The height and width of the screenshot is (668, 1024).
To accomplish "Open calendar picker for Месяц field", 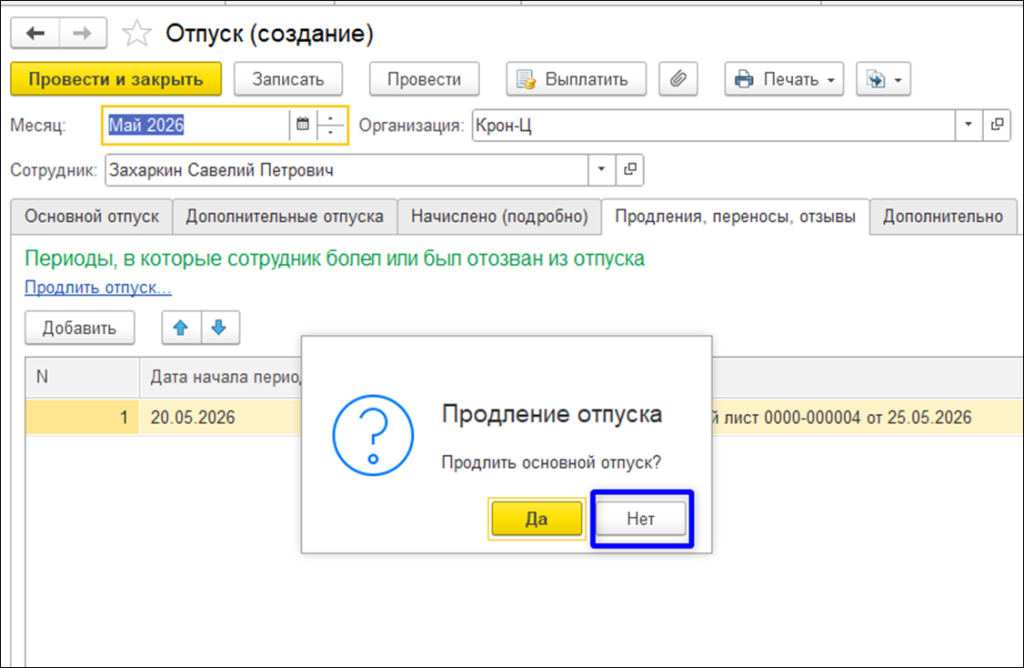I will [x=302, y=125].
